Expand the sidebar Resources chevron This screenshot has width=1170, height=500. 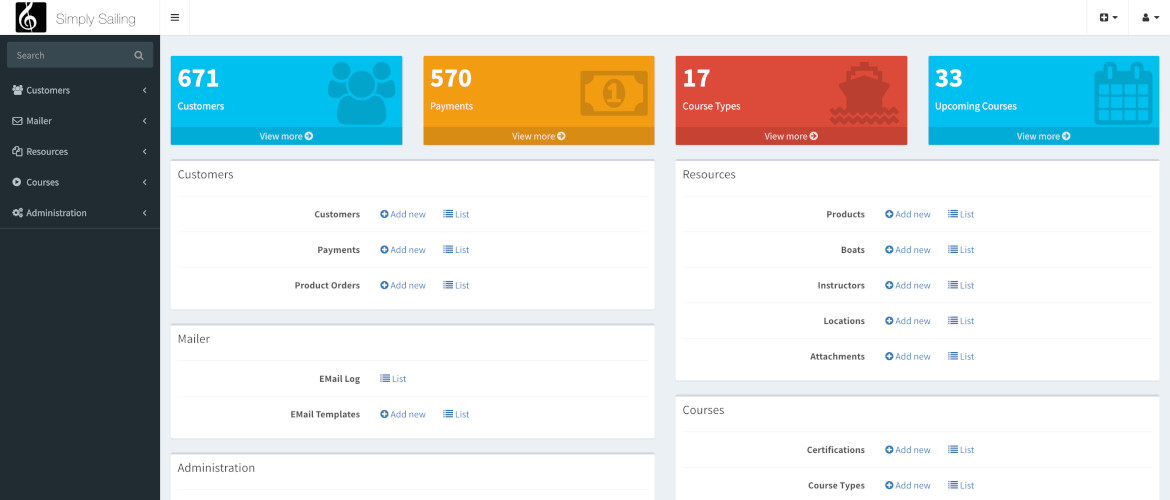[145, 151]
